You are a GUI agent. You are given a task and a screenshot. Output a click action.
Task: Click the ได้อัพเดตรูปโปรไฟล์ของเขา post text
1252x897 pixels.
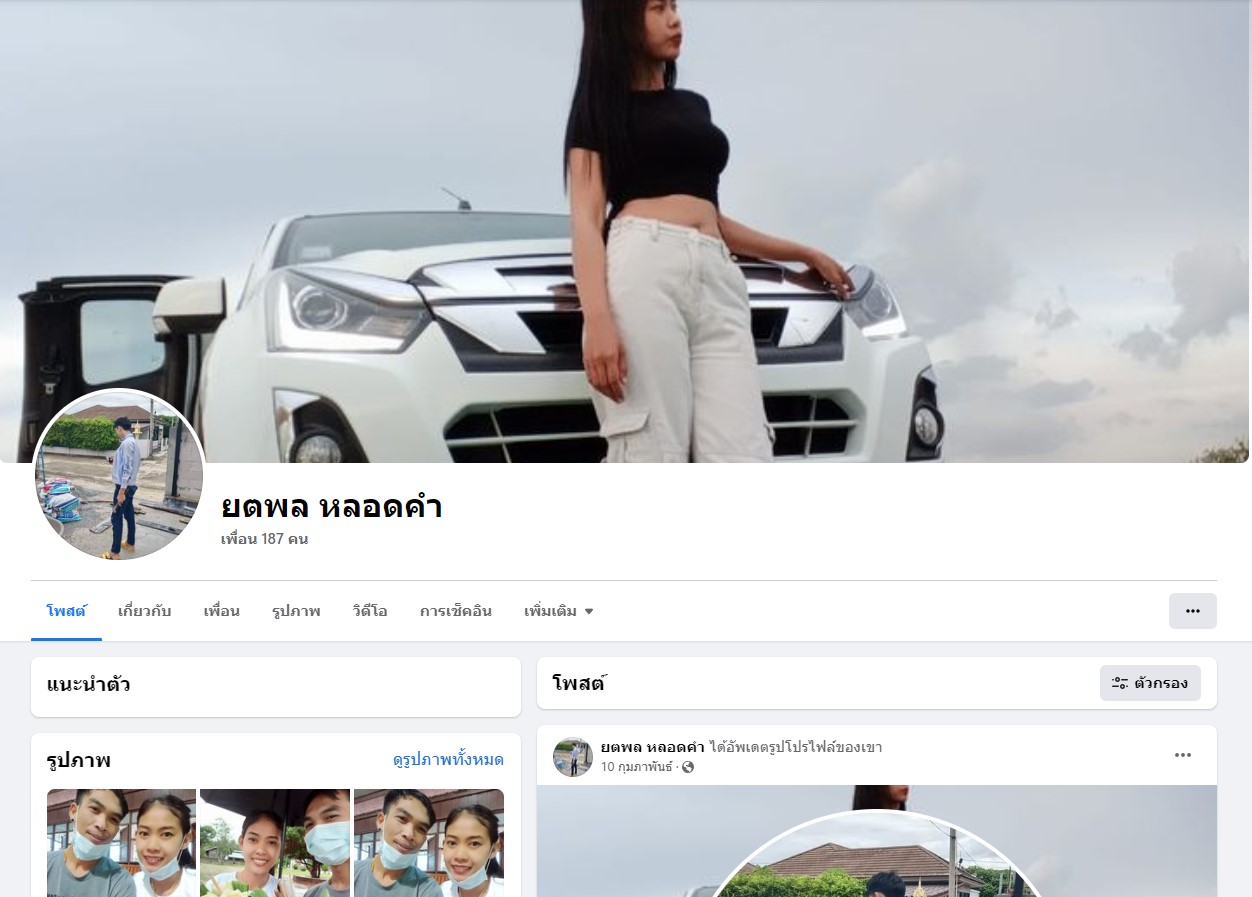[x=795, y=747]
